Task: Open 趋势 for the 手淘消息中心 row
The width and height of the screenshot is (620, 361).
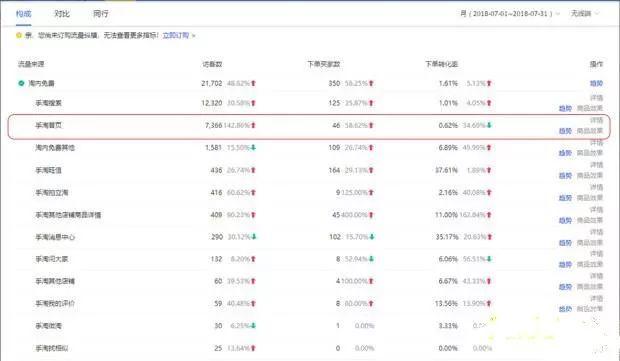Action: (565, 242)
